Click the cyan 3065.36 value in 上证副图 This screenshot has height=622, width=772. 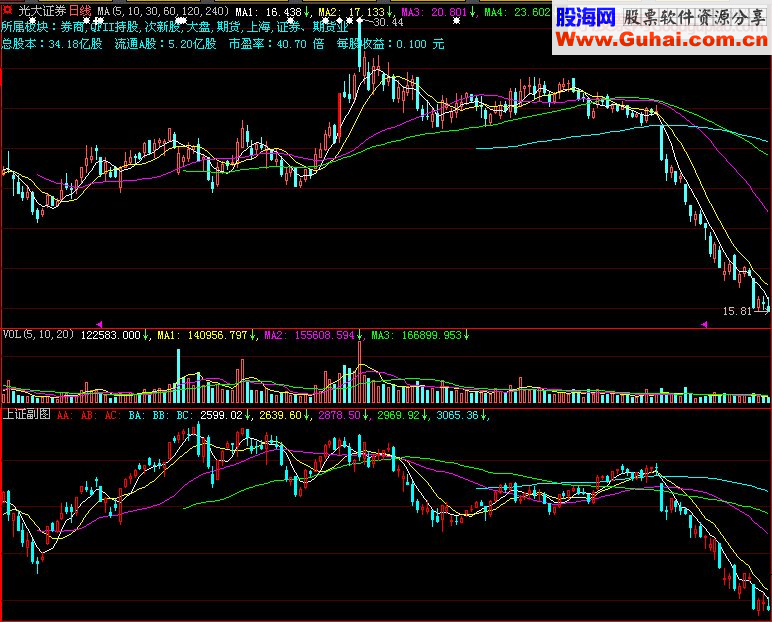457,416
